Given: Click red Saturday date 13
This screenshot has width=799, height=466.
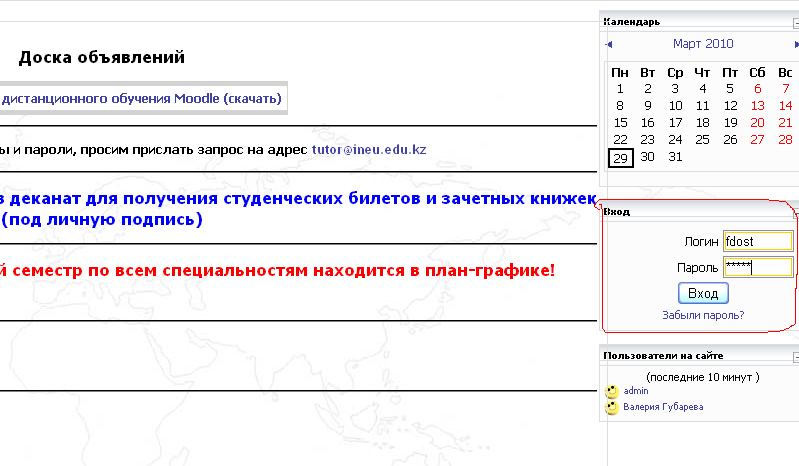Looking at the screenshot, I should click(758, 106).
